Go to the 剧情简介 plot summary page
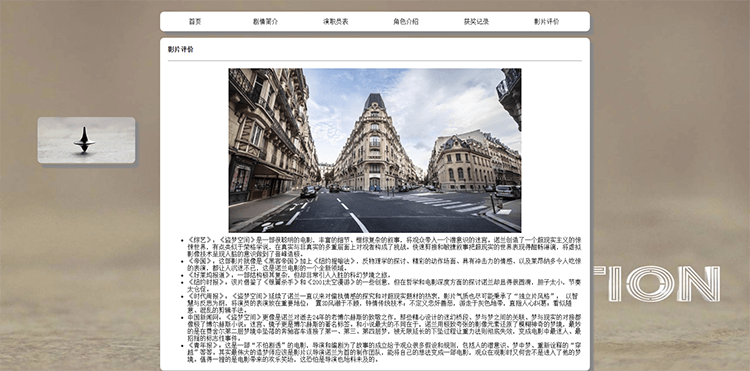Viewport: 750px width, 371px height. [x=265, y=22]
